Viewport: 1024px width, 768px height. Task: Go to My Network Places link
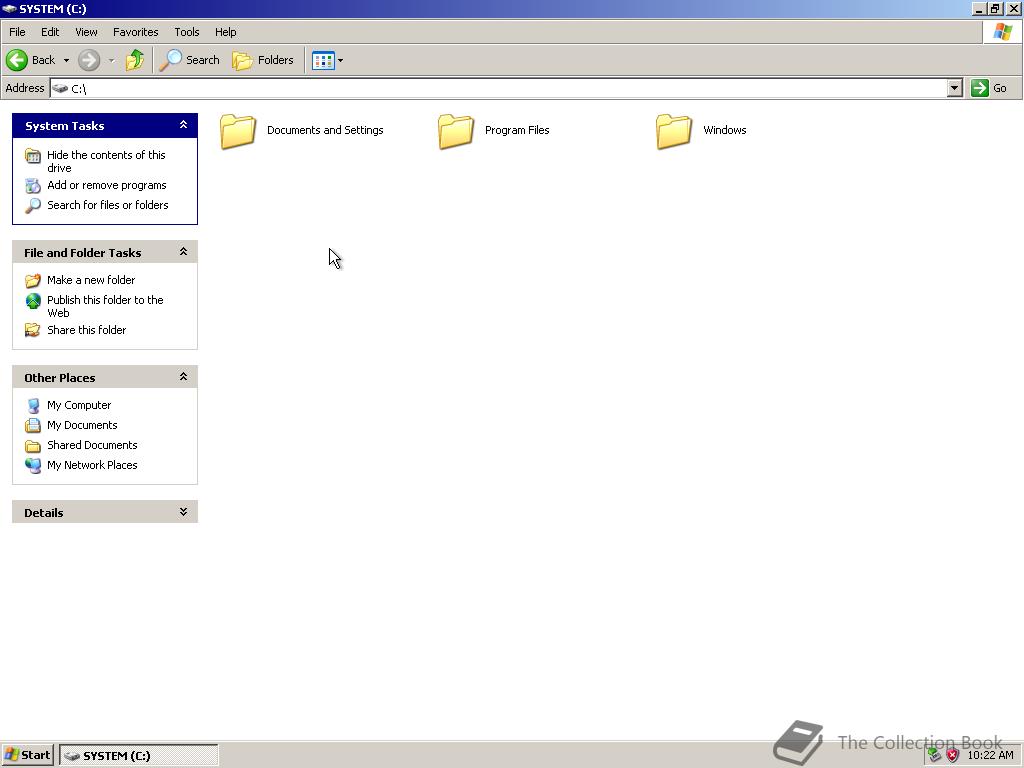coord(92,465)
